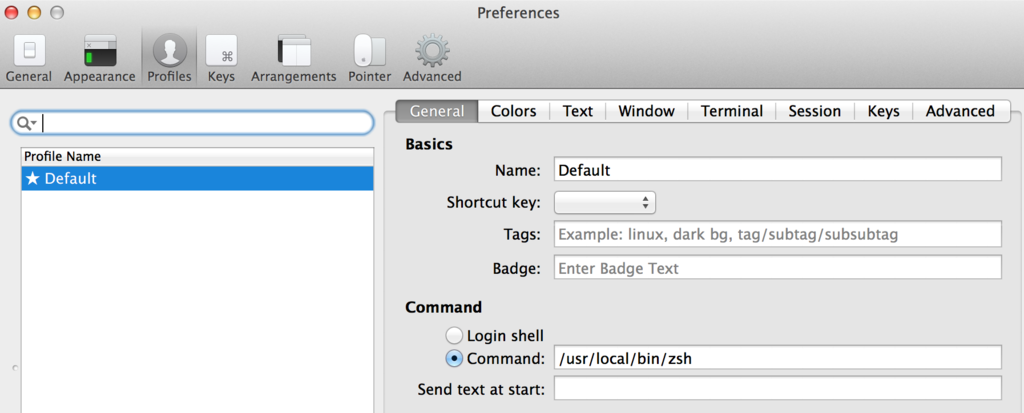Select the Default profile in list

click(197, 178)
